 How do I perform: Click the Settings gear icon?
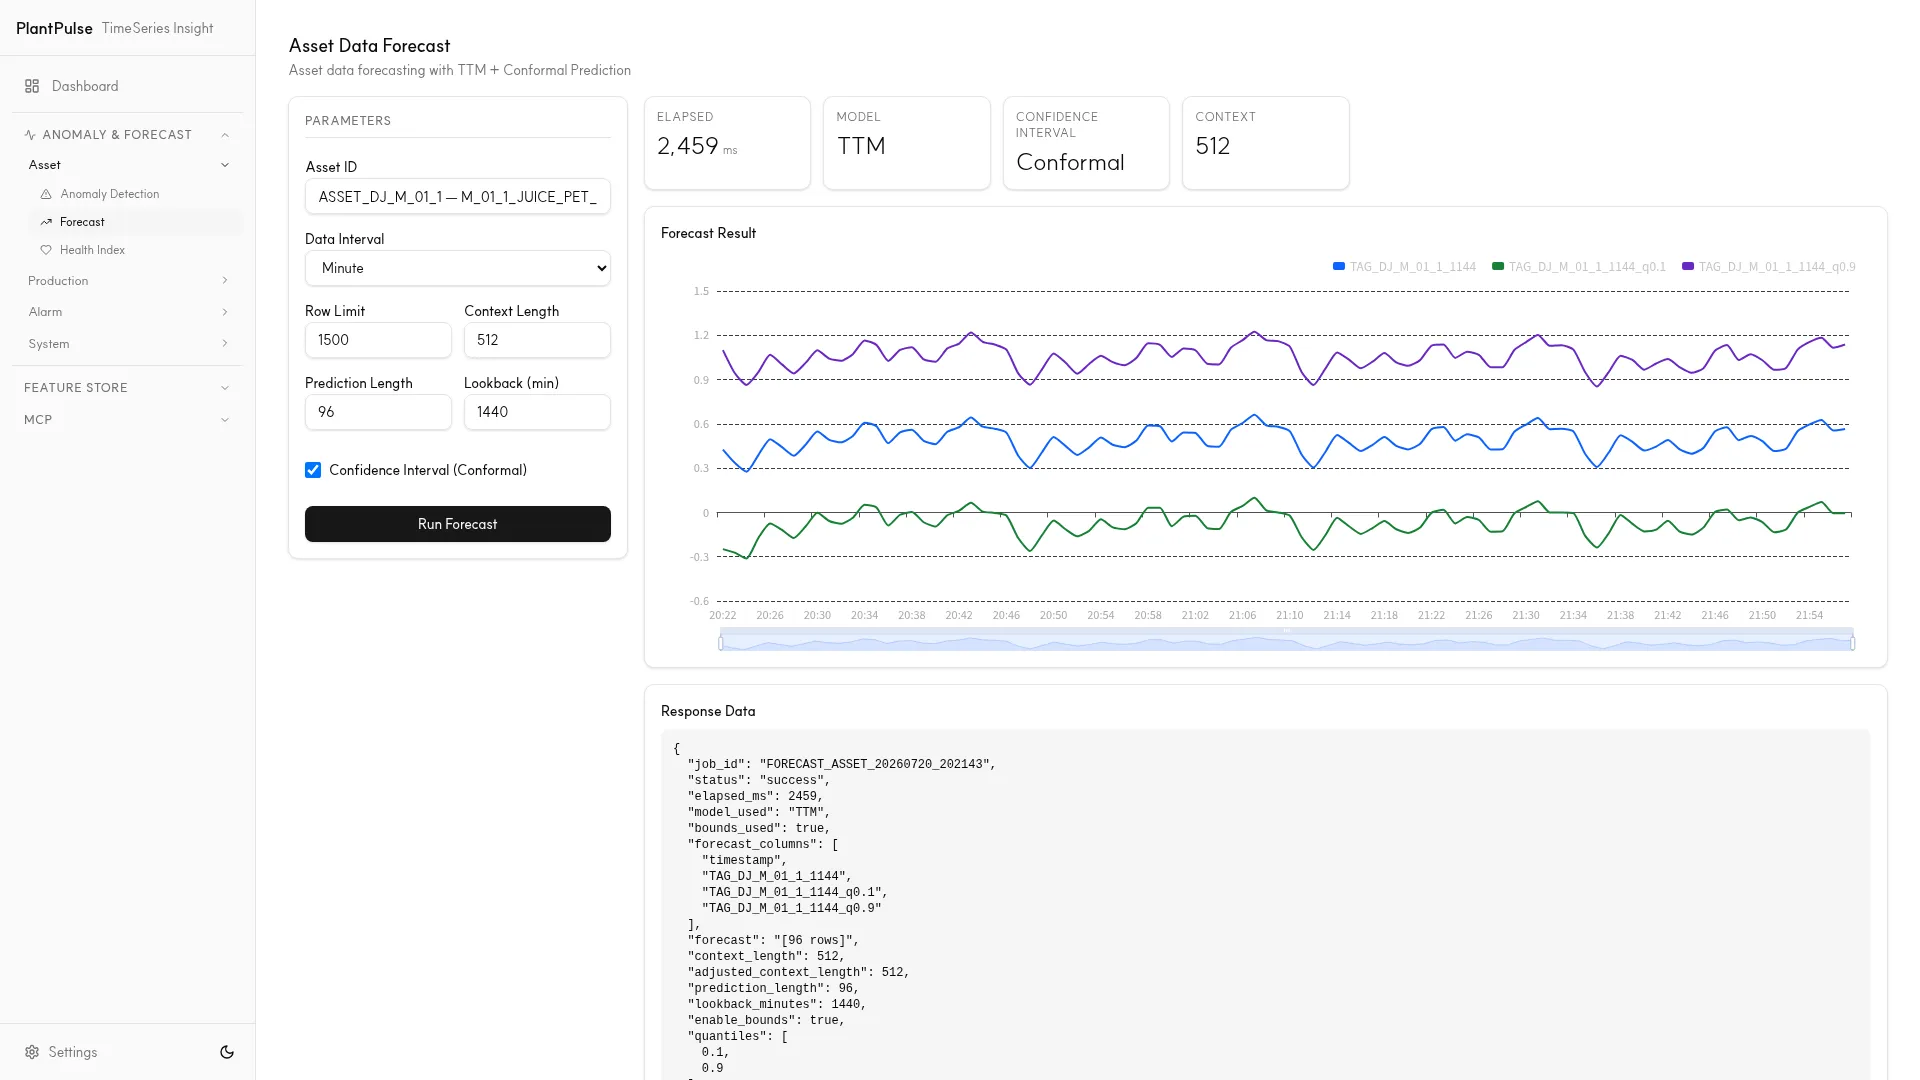coord(32,1052)
